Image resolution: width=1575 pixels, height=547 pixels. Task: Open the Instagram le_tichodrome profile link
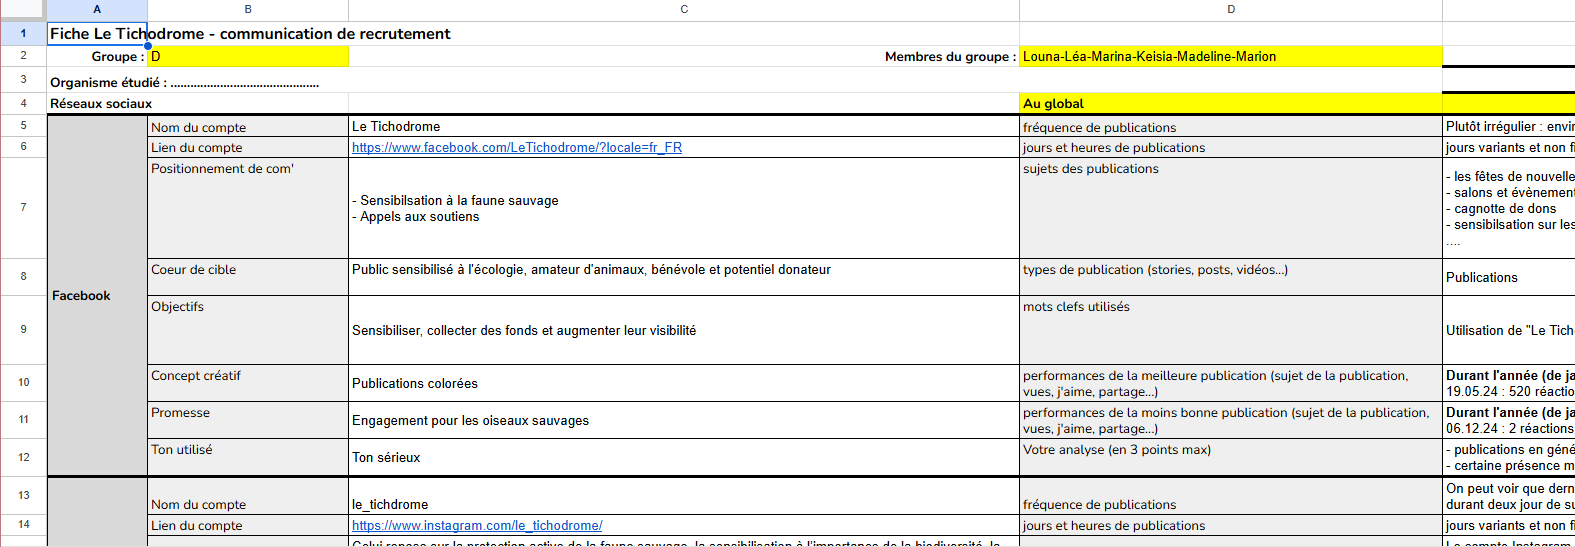tap(476, 526)
